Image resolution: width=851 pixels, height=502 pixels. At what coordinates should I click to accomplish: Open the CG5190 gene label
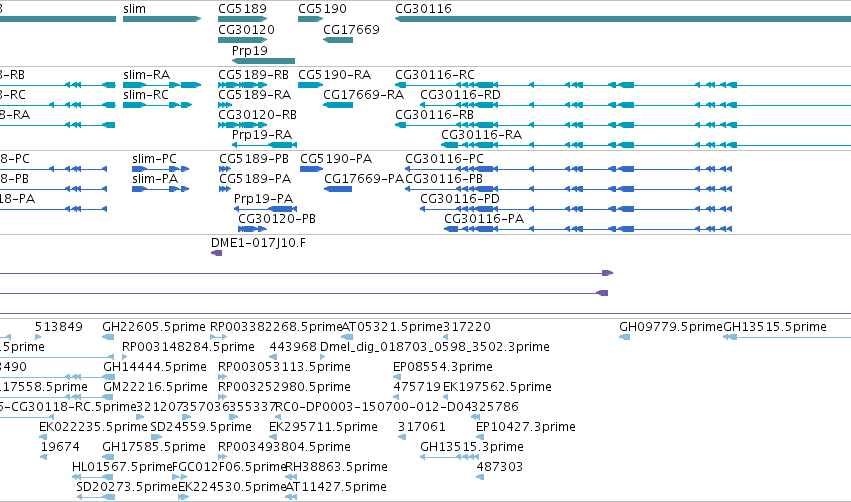point(322,9)
